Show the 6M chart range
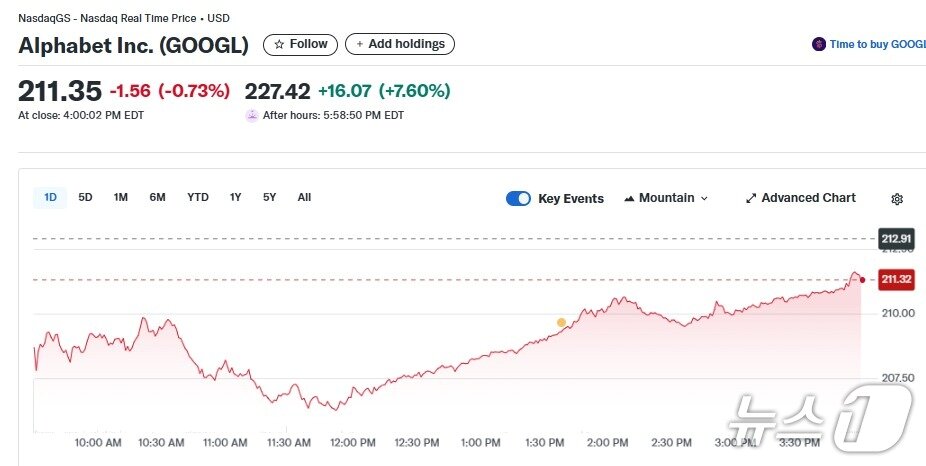Image resolution: width=926 pixels, height=466 pixels. [157, 198]
